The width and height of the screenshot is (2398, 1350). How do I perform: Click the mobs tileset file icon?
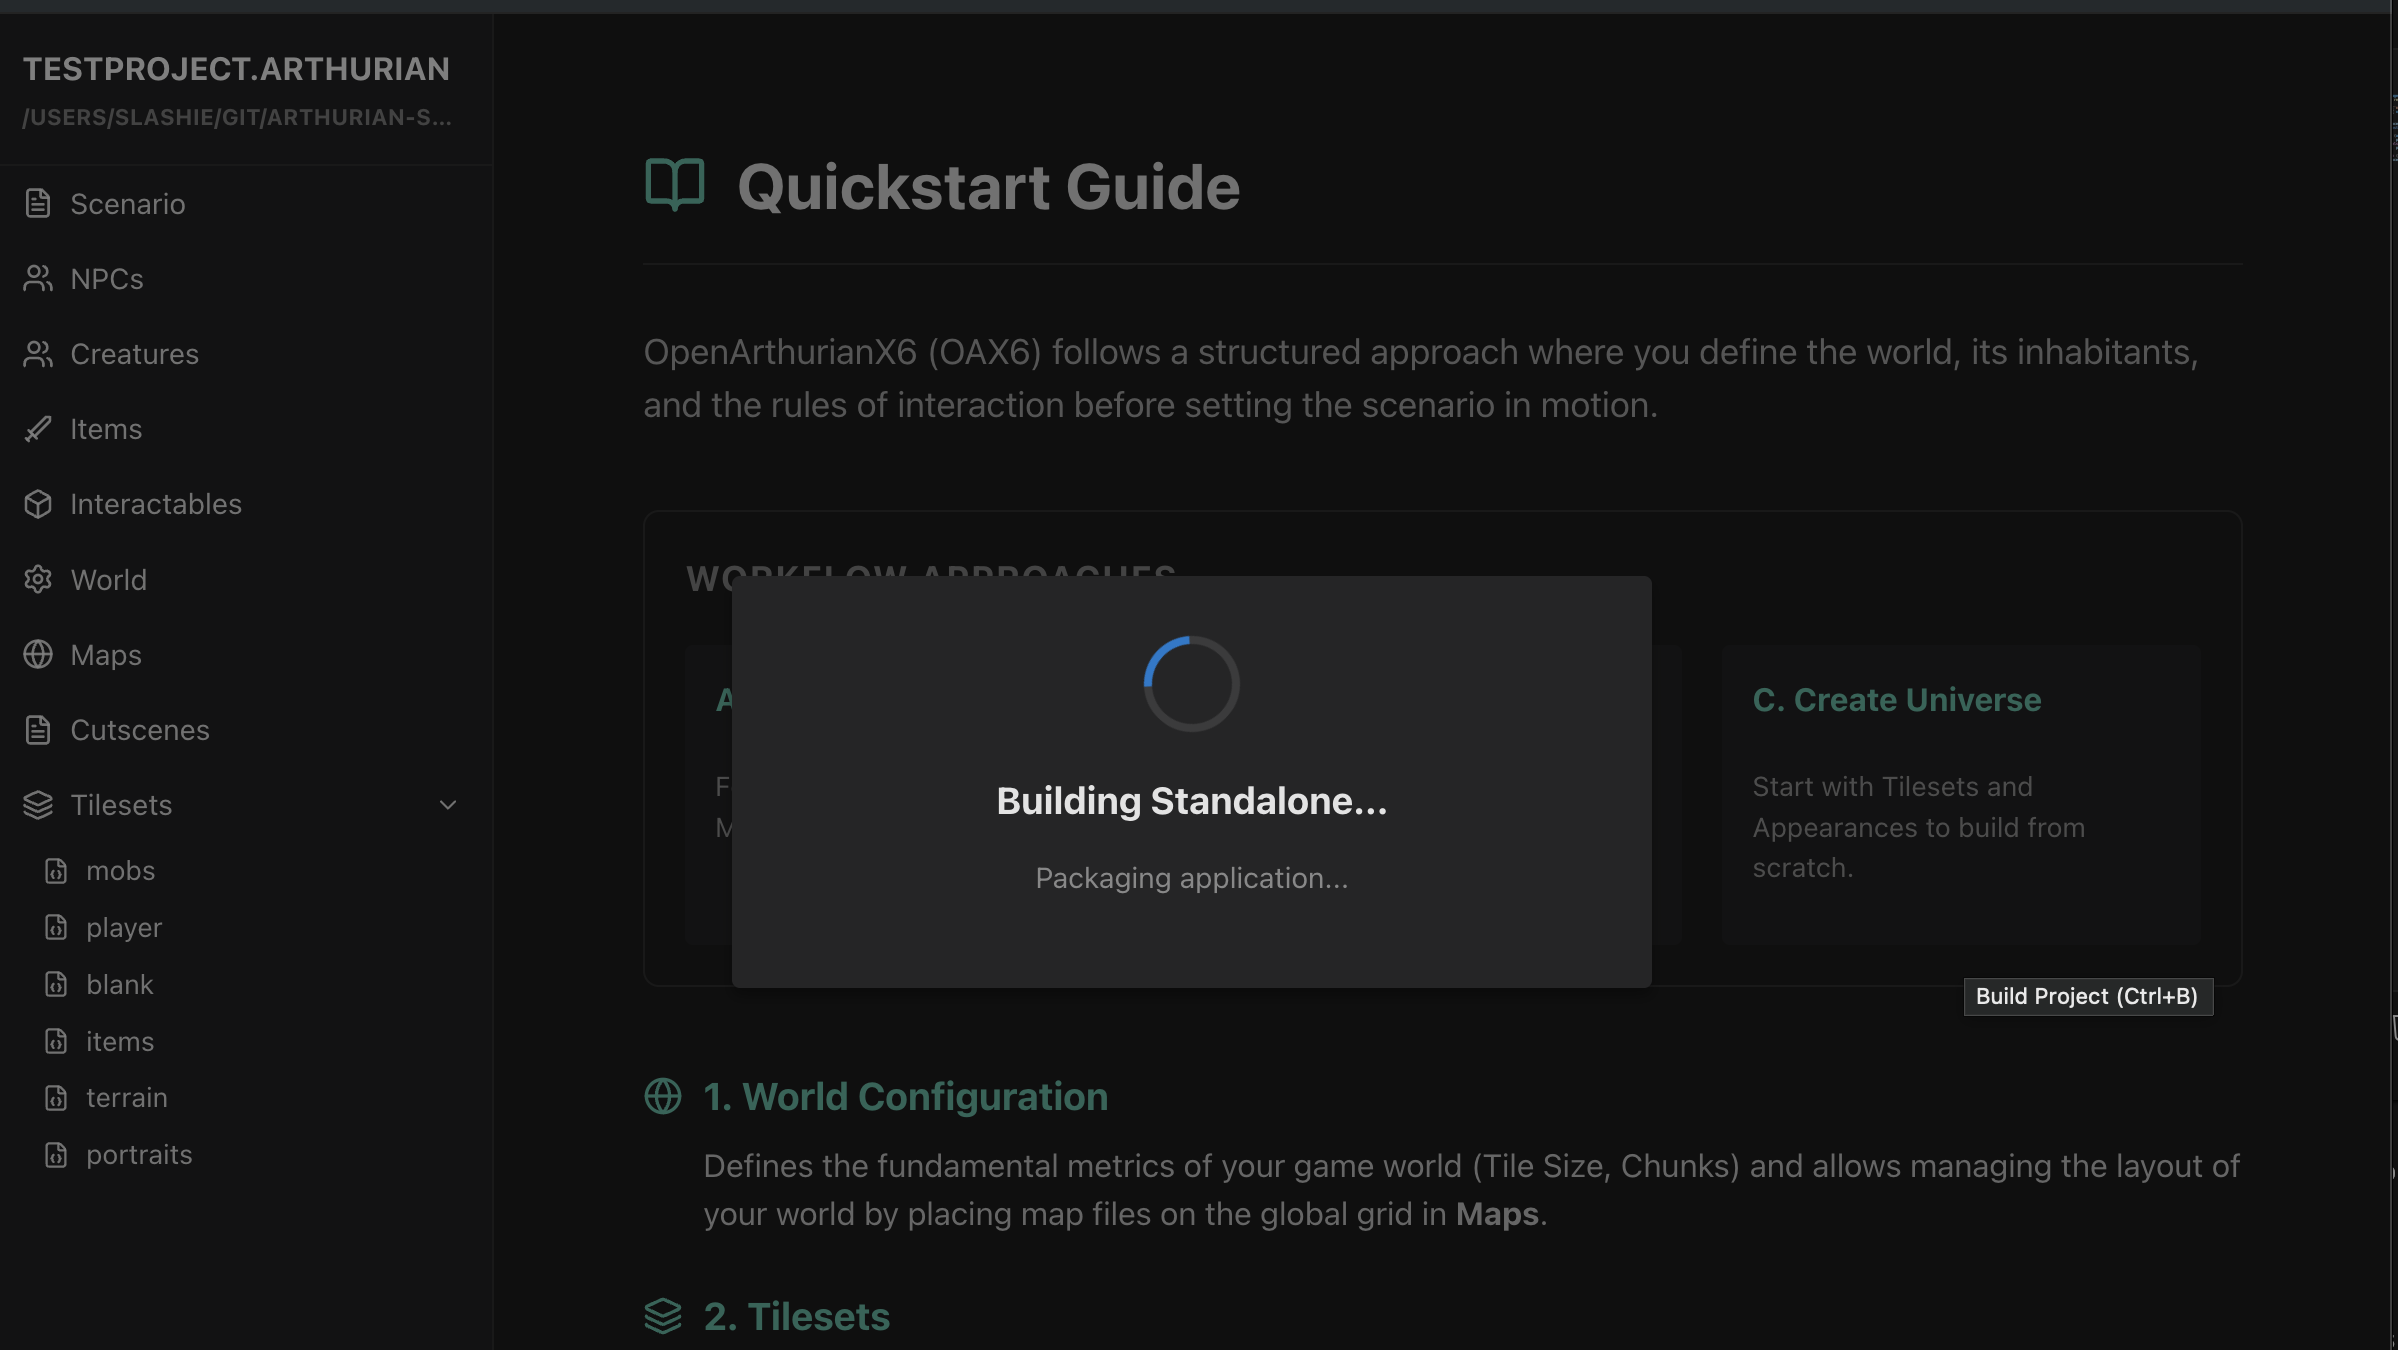click(x=56, y=871)
